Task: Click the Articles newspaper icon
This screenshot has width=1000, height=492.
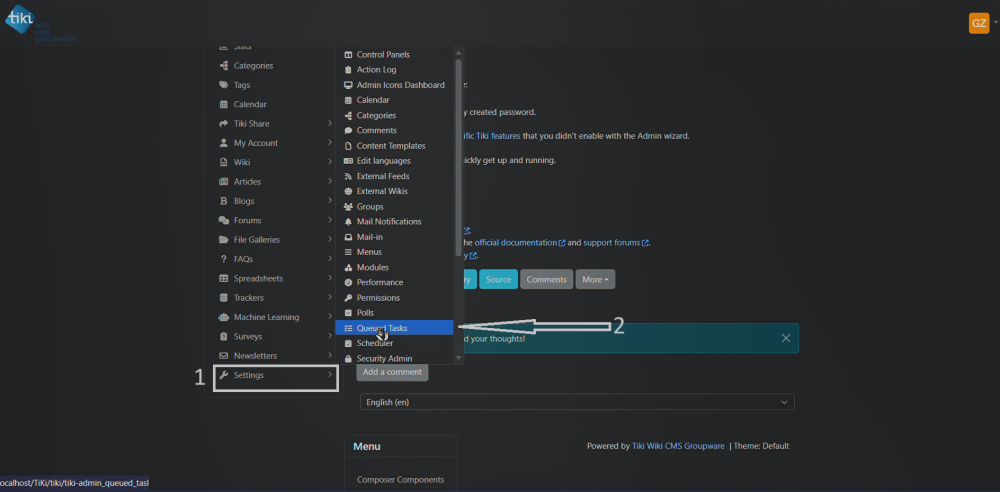Action: pos(223,182)
